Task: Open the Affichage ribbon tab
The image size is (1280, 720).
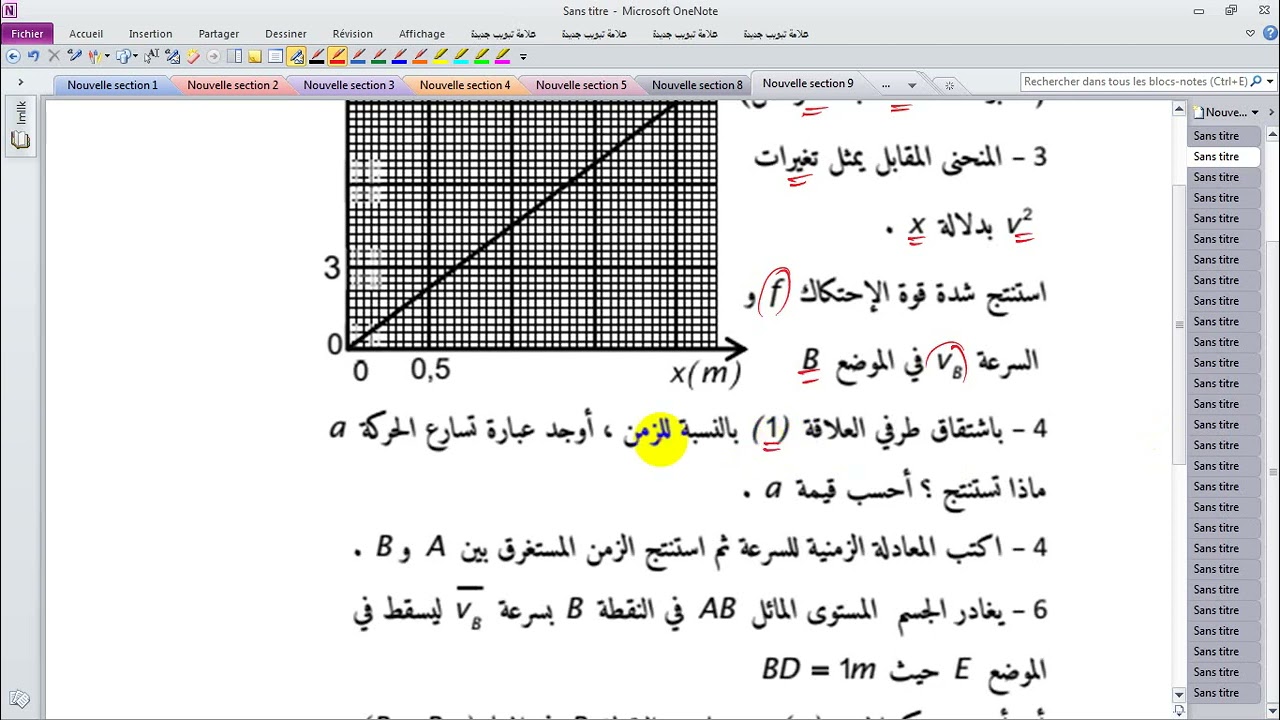Action: (422, 34)
